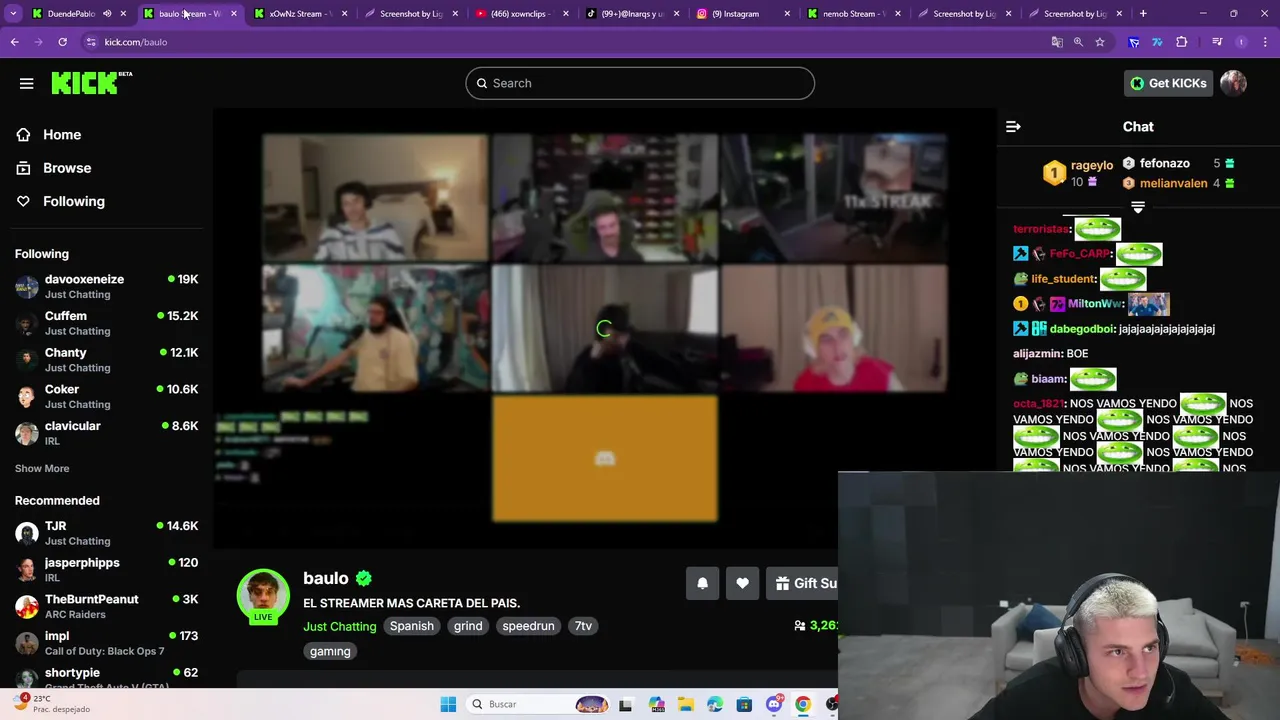Select the speedrun tag
The image size is (1280, 720).
(x=528, y=626)
